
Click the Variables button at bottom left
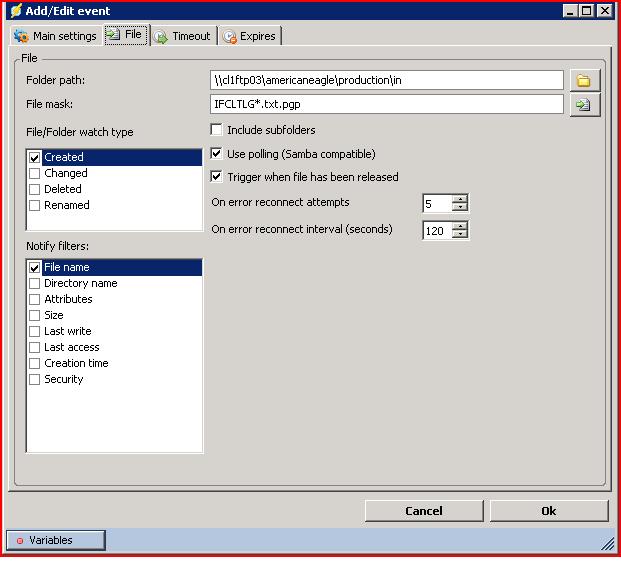tap(56, 540)
